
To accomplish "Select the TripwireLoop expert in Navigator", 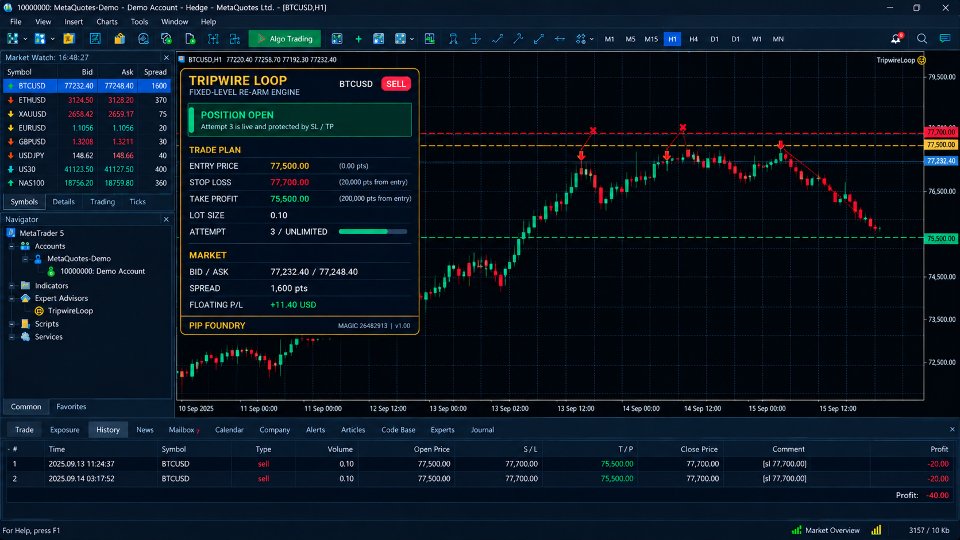I will 70,310.
